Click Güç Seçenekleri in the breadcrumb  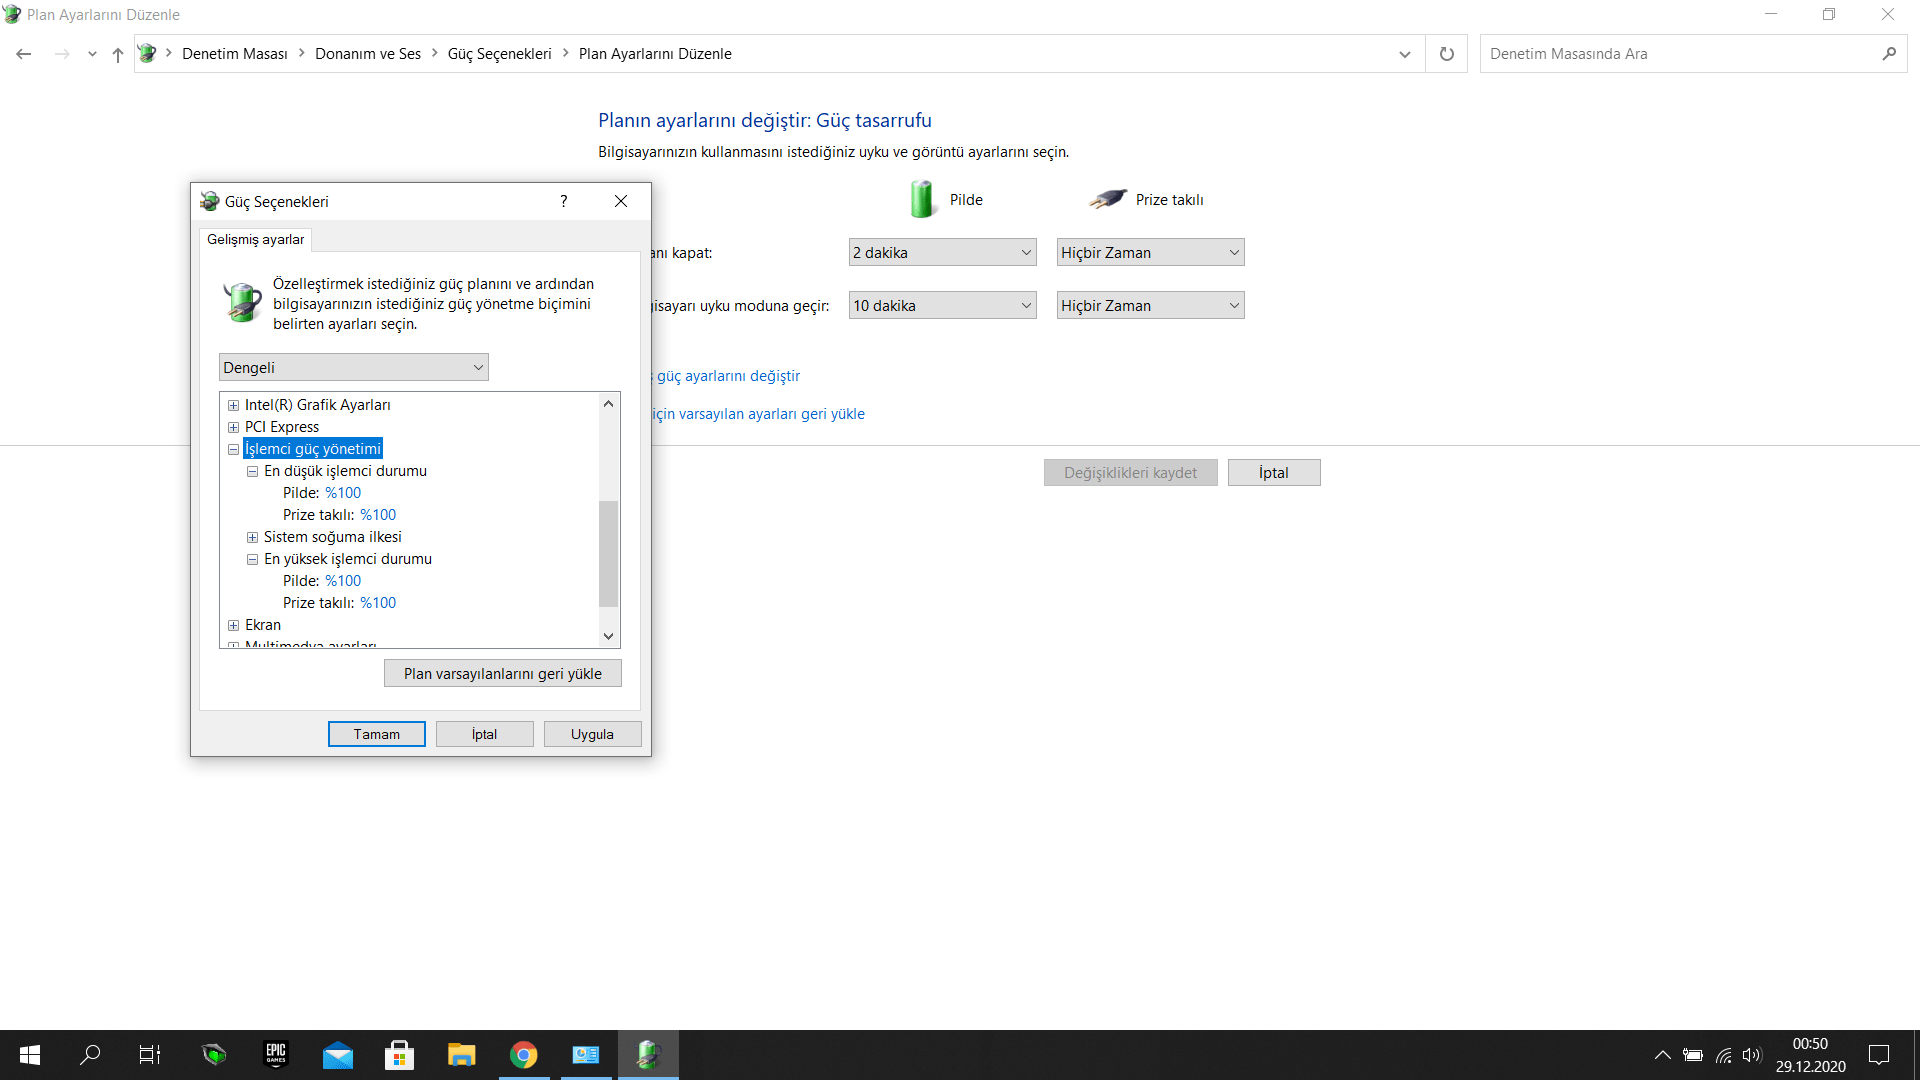(499, 54)
